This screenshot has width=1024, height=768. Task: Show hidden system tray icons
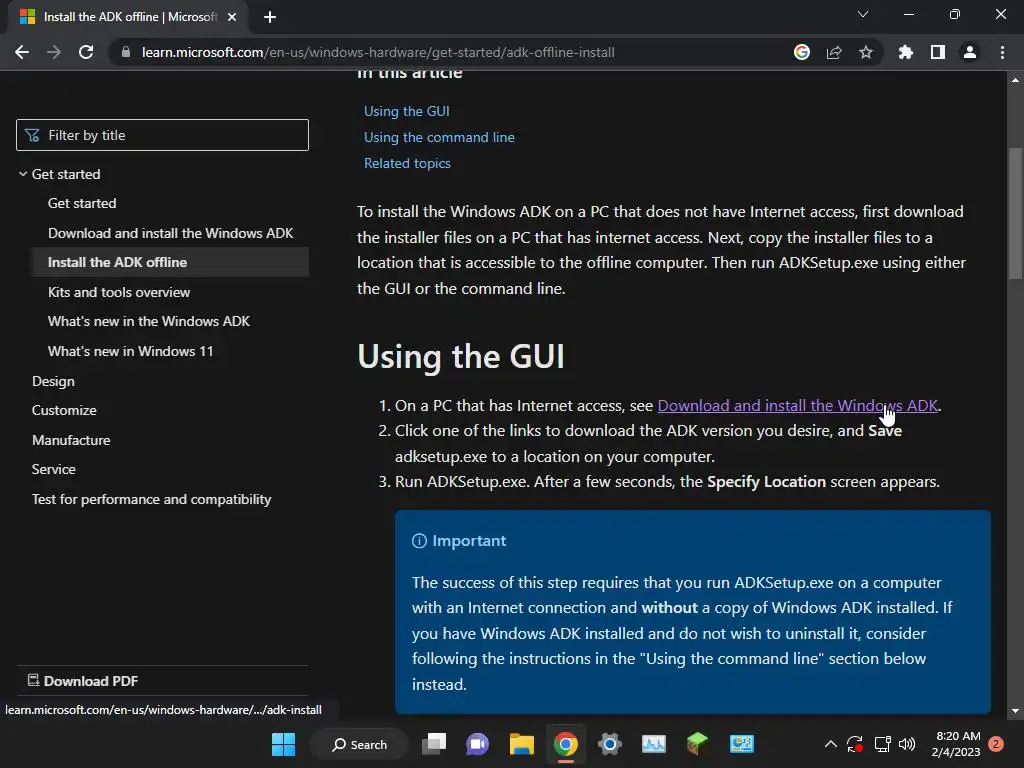click(x=831, y=744)
